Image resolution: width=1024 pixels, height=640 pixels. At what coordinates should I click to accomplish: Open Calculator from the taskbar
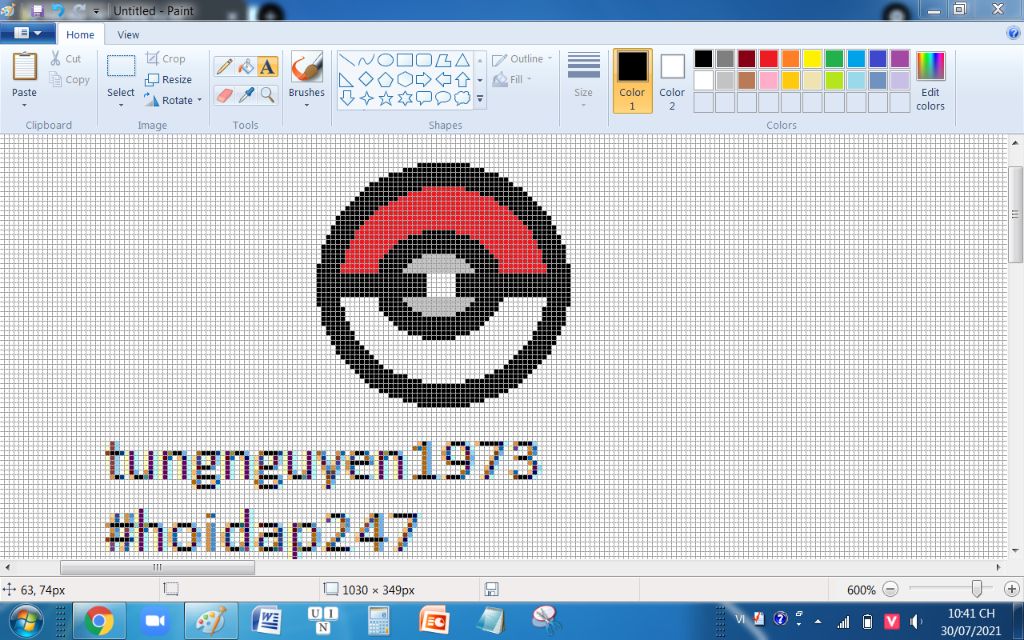point(379,621)
